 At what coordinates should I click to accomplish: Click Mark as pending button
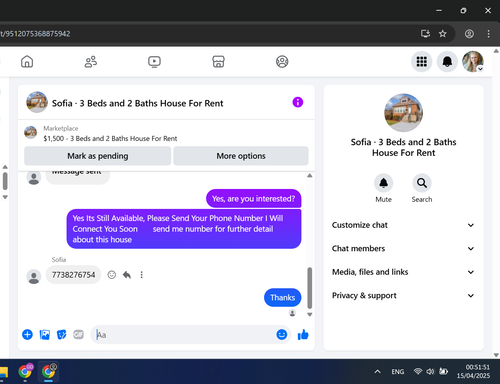(98, 156)
